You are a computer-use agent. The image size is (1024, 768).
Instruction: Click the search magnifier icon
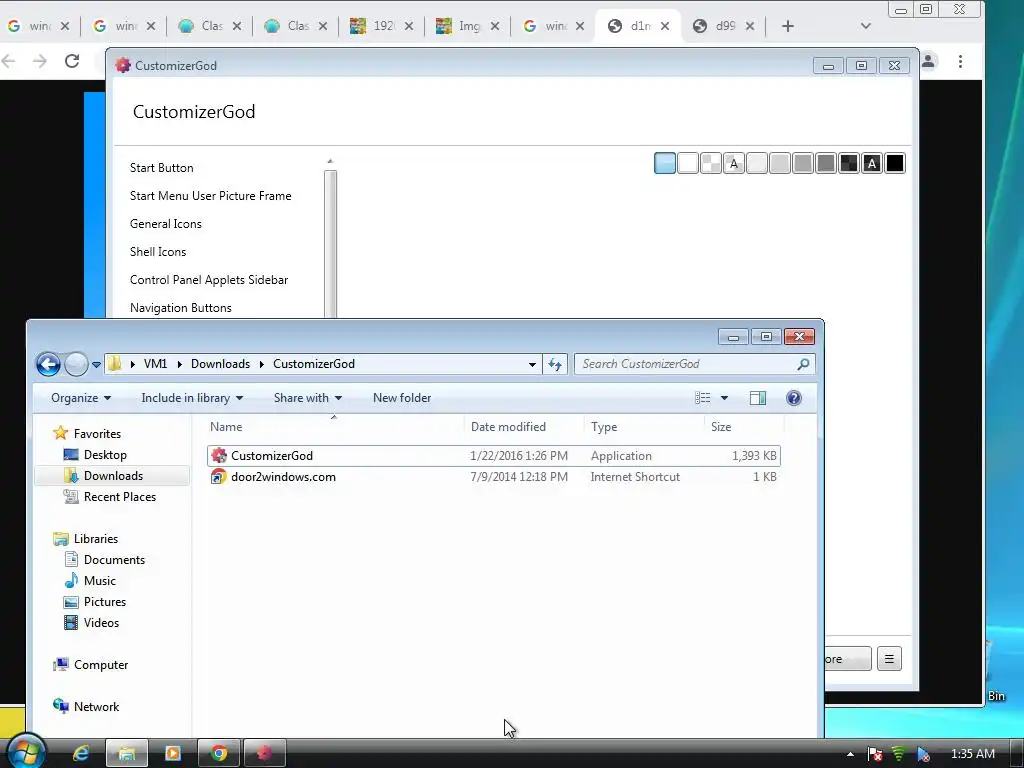[803, 364]
